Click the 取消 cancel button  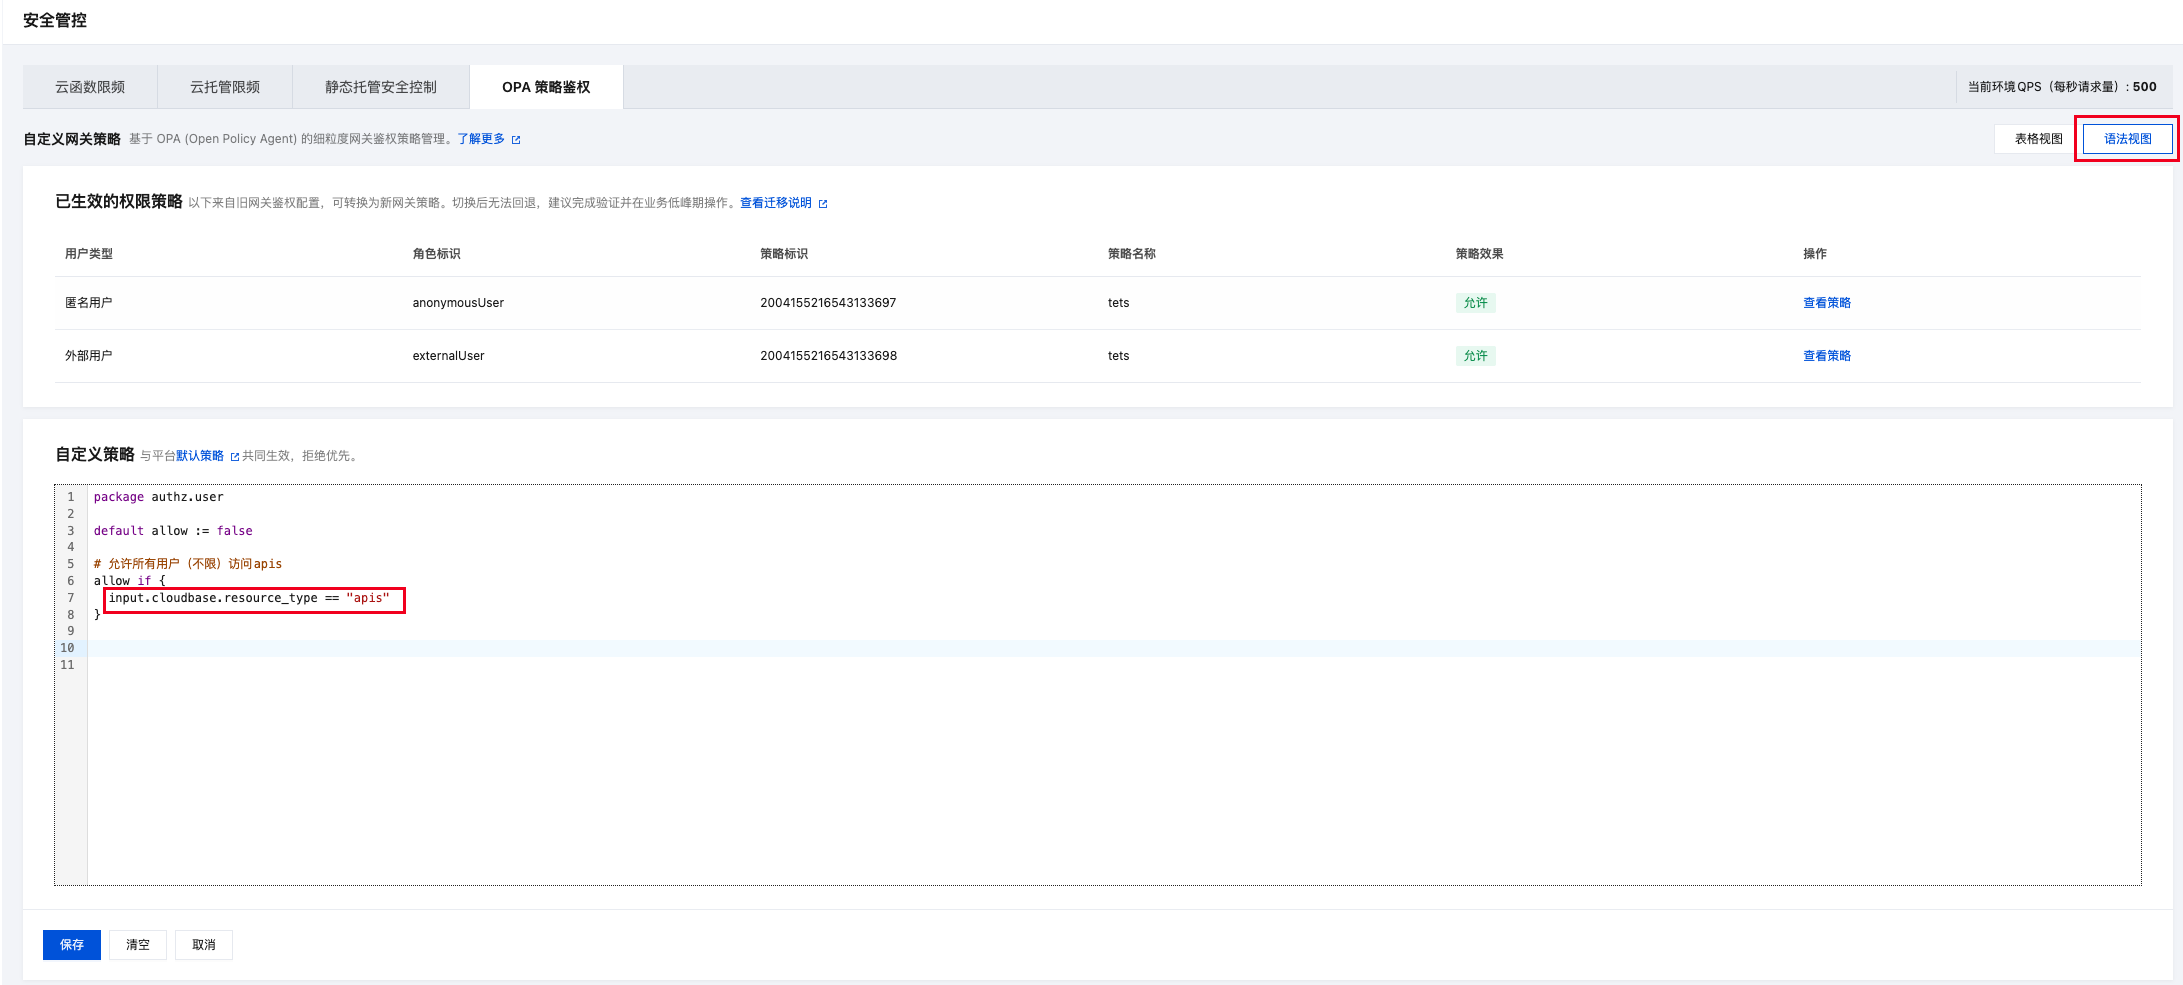click(x=204, y=945)
